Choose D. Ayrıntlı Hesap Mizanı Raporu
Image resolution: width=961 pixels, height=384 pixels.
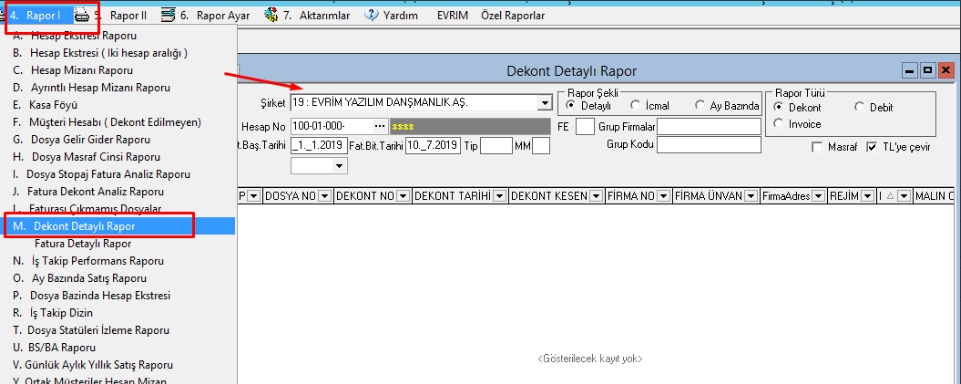coord(118,88)
